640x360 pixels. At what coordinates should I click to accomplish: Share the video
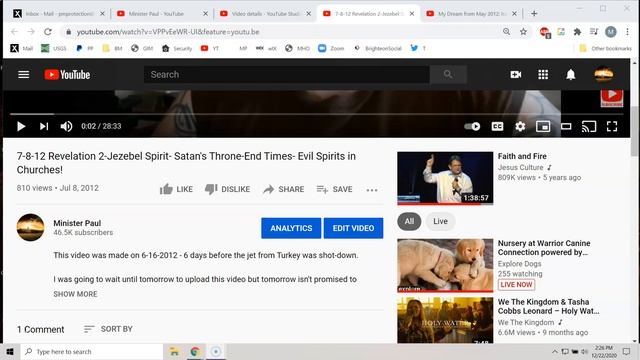284,189
